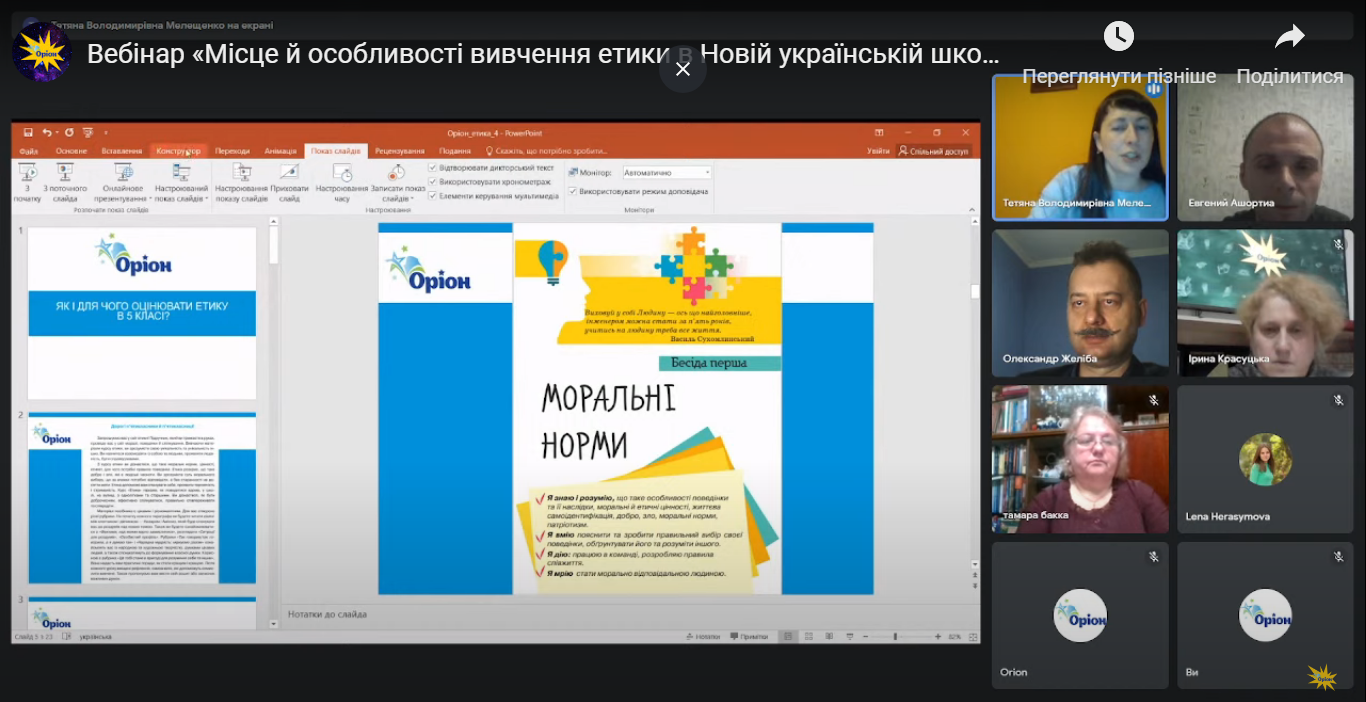
Task: Click Watch Later (Переглянути пізніше) clock icon
Action: point(1118,38)
